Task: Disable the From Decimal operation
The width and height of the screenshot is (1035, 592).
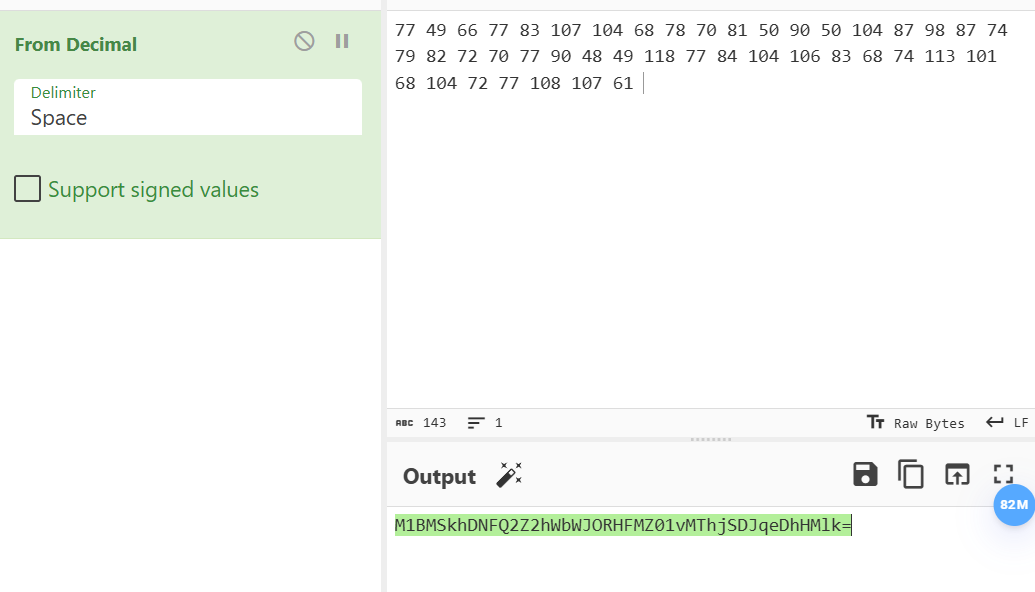Action: 304,42
